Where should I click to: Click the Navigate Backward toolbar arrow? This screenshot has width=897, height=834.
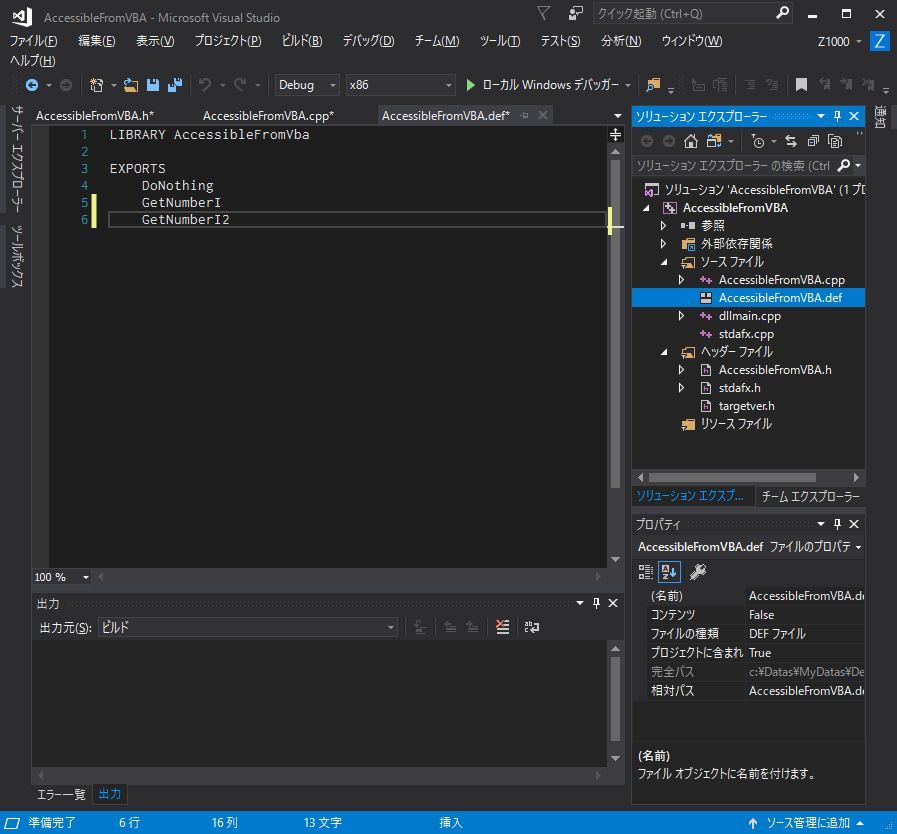pos(32,85)
